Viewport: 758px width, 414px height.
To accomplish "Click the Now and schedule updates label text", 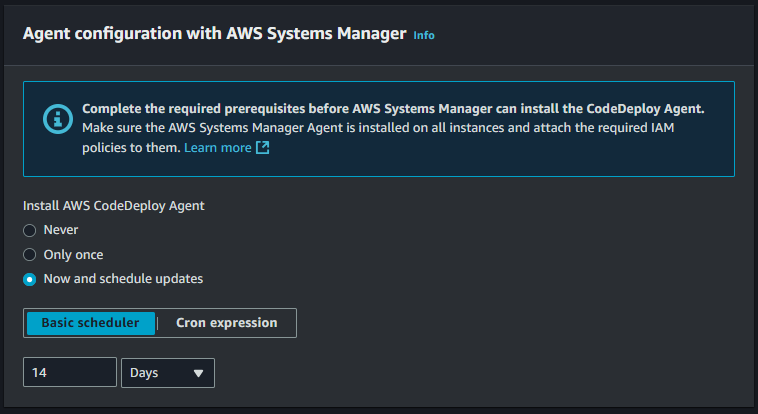I will pos(123,279).
